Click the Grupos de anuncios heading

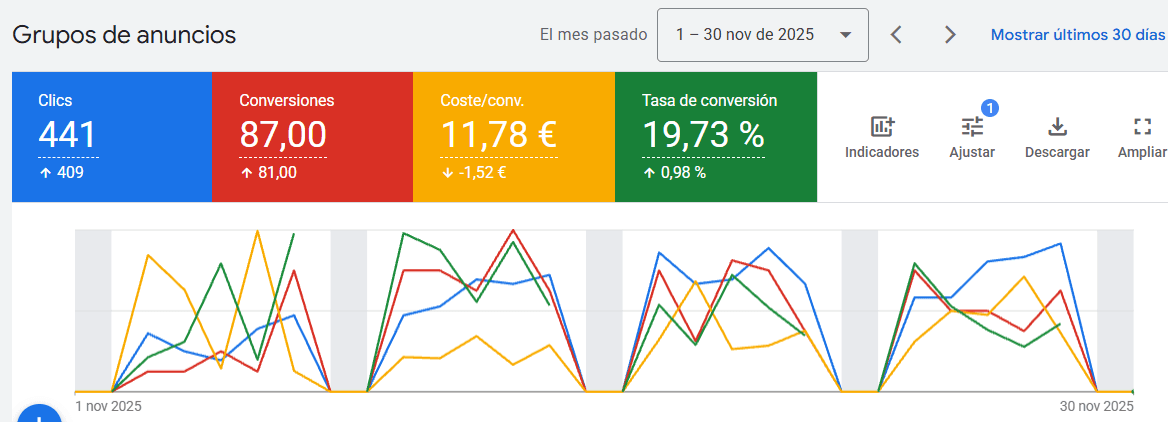pos(124,35)
